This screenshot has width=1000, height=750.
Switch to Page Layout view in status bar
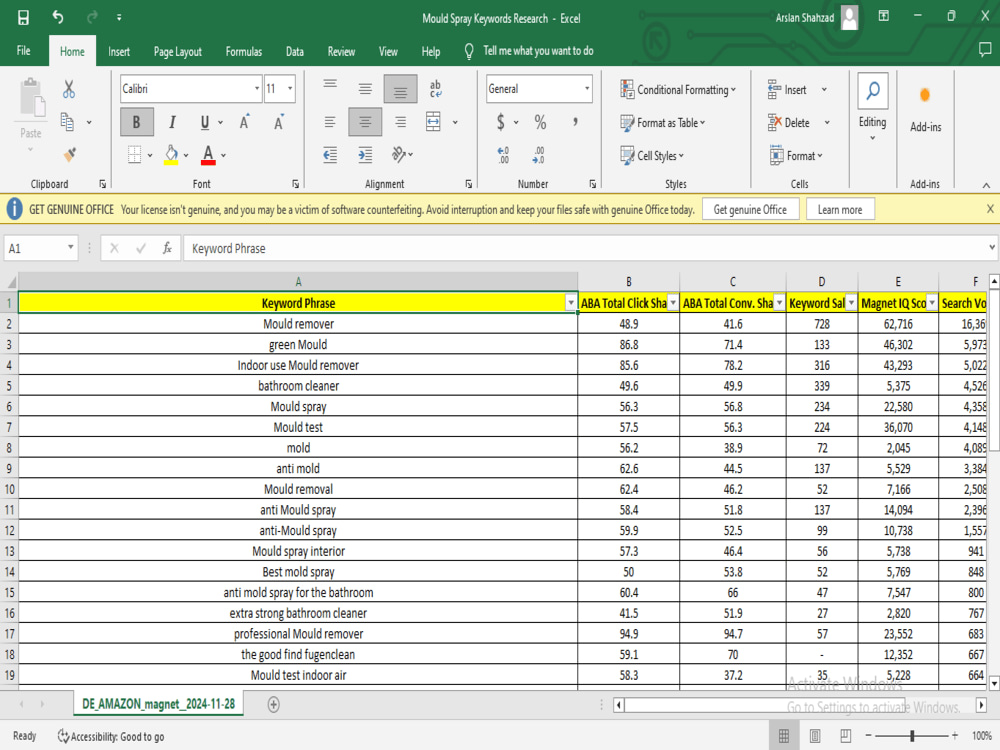tap(814, 736)
